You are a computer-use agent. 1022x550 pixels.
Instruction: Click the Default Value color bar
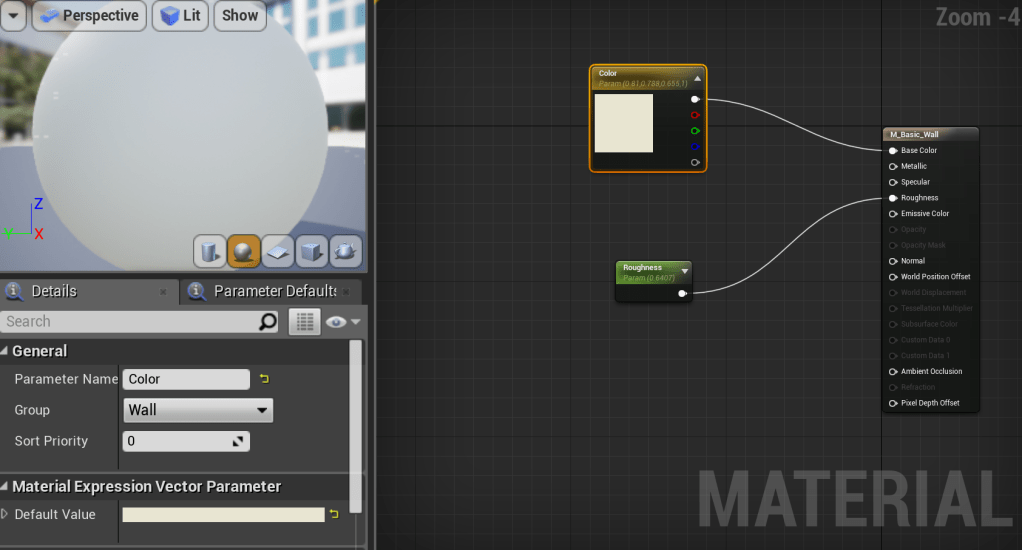pyautogui.click(x=223, y=514)
